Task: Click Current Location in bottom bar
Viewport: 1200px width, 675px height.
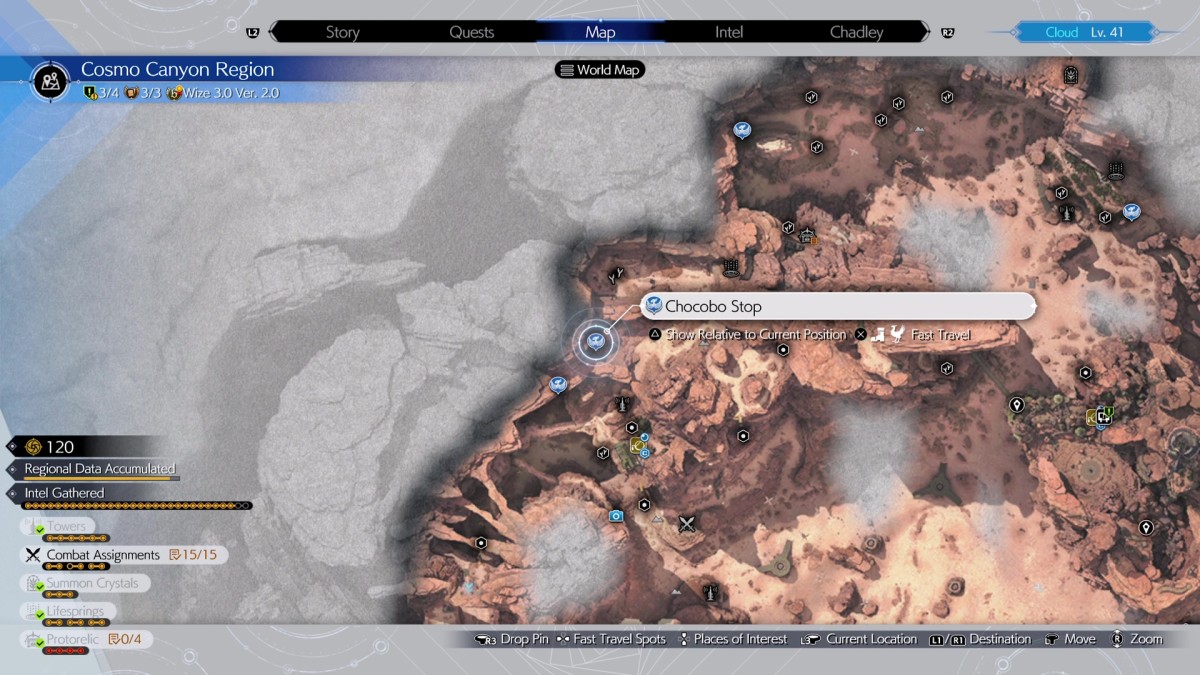Action: [859, 639]
